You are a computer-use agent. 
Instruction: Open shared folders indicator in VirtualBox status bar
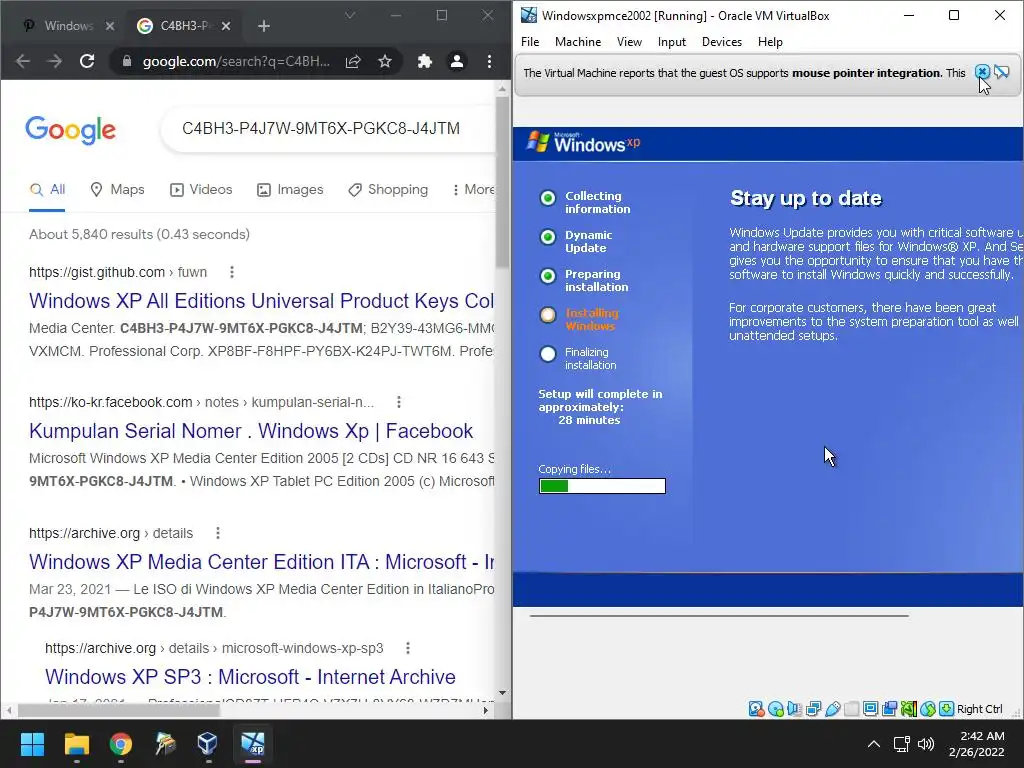click(x=852, y=709)
